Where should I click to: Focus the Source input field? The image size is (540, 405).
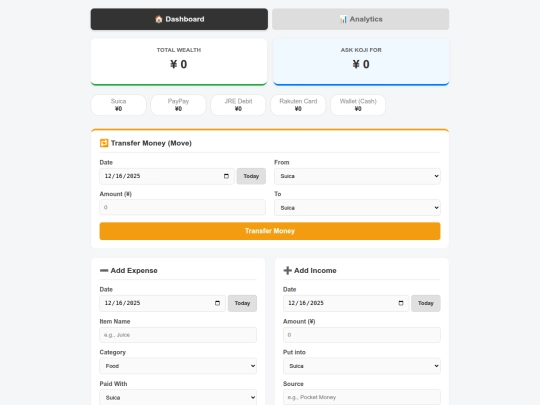pyautogui.click(x=362, y=397)
